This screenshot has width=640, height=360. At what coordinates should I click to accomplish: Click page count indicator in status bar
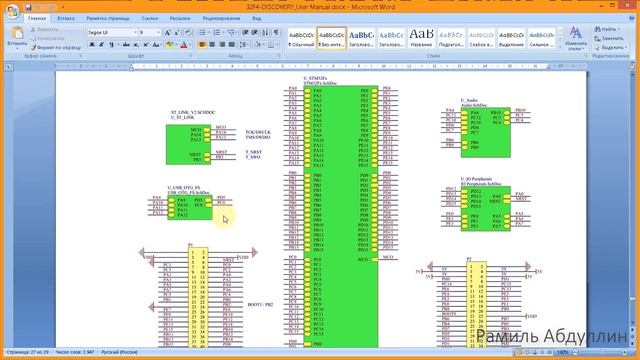(27, 352)
